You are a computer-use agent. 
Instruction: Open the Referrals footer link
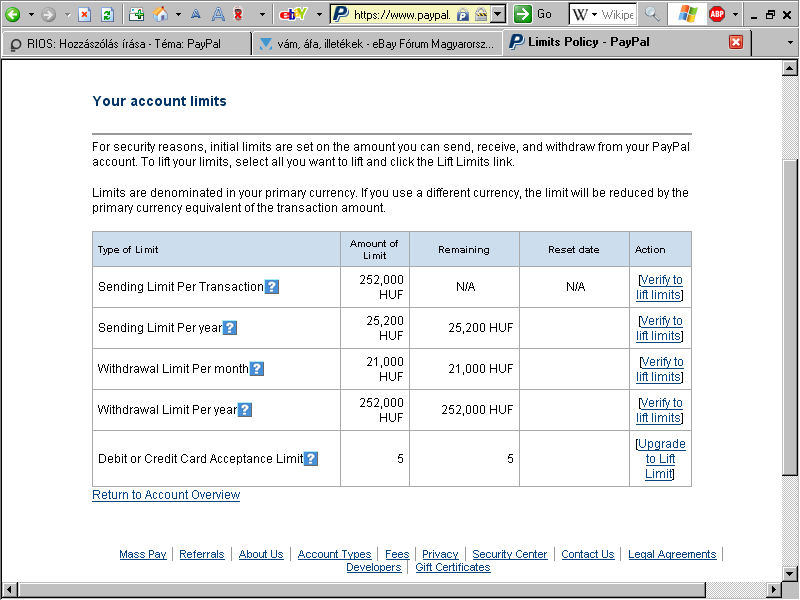[202, 554]
